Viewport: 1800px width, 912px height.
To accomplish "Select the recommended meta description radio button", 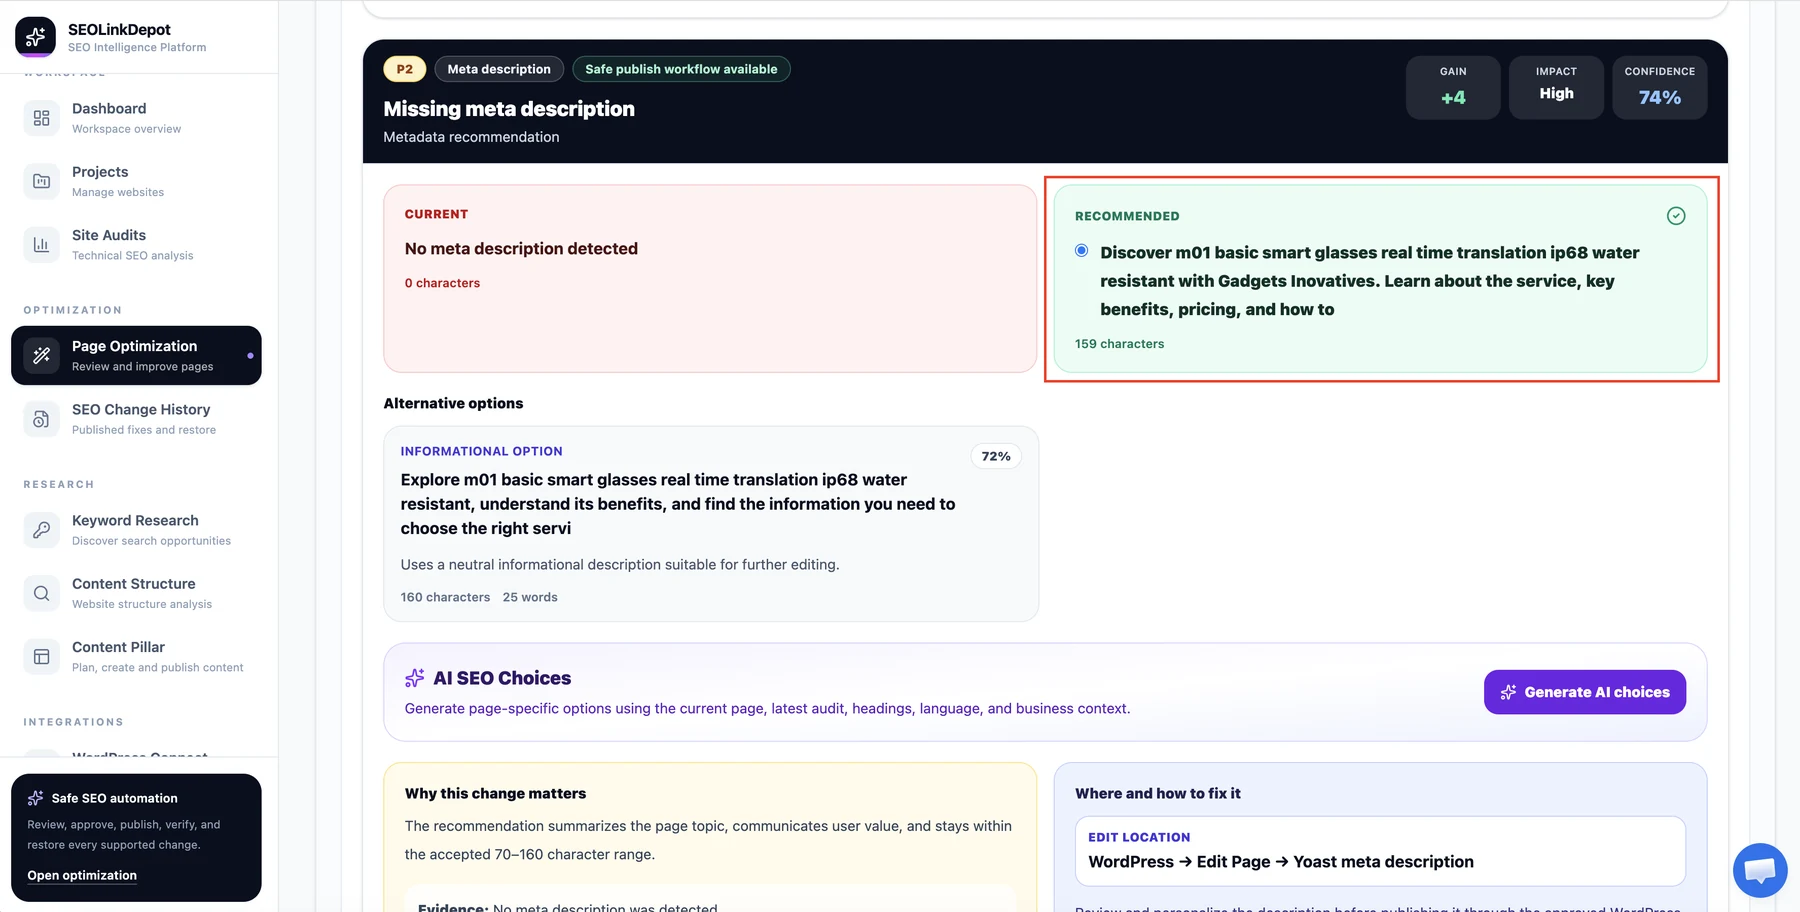I will 1081,251.
